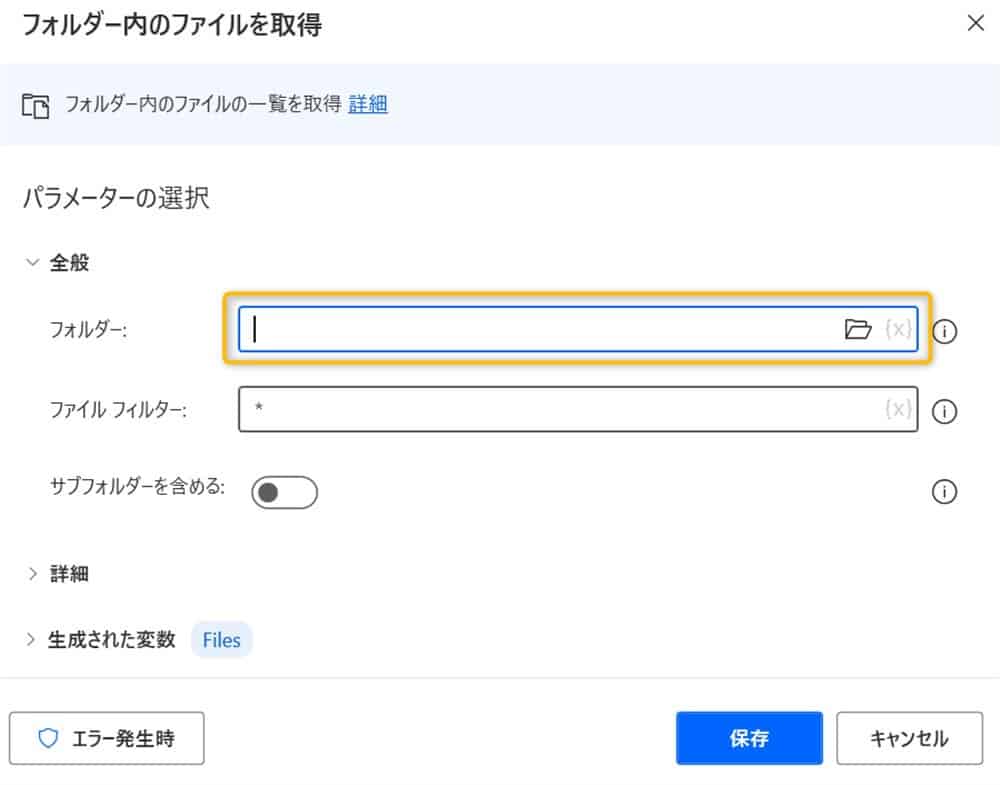Click the 保存 button
The height and width of the screenshot is (785, 1000).
click(x=749, y=739)
